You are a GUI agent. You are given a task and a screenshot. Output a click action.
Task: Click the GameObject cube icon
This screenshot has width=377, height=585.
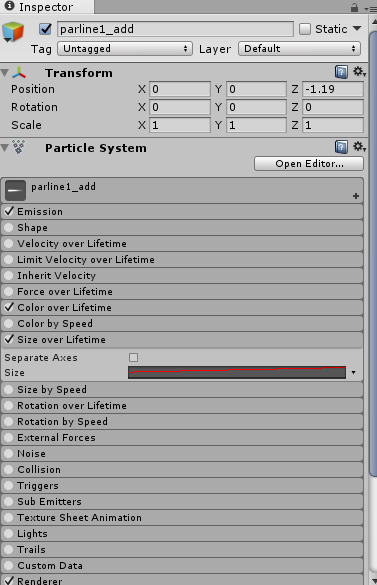pos(13,32)
